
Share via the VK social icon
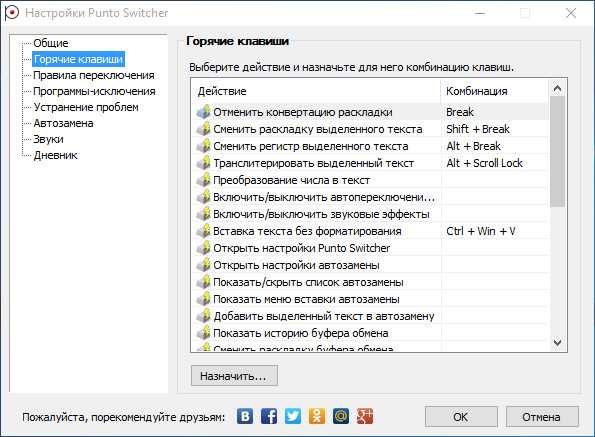(x=245, y=416)
